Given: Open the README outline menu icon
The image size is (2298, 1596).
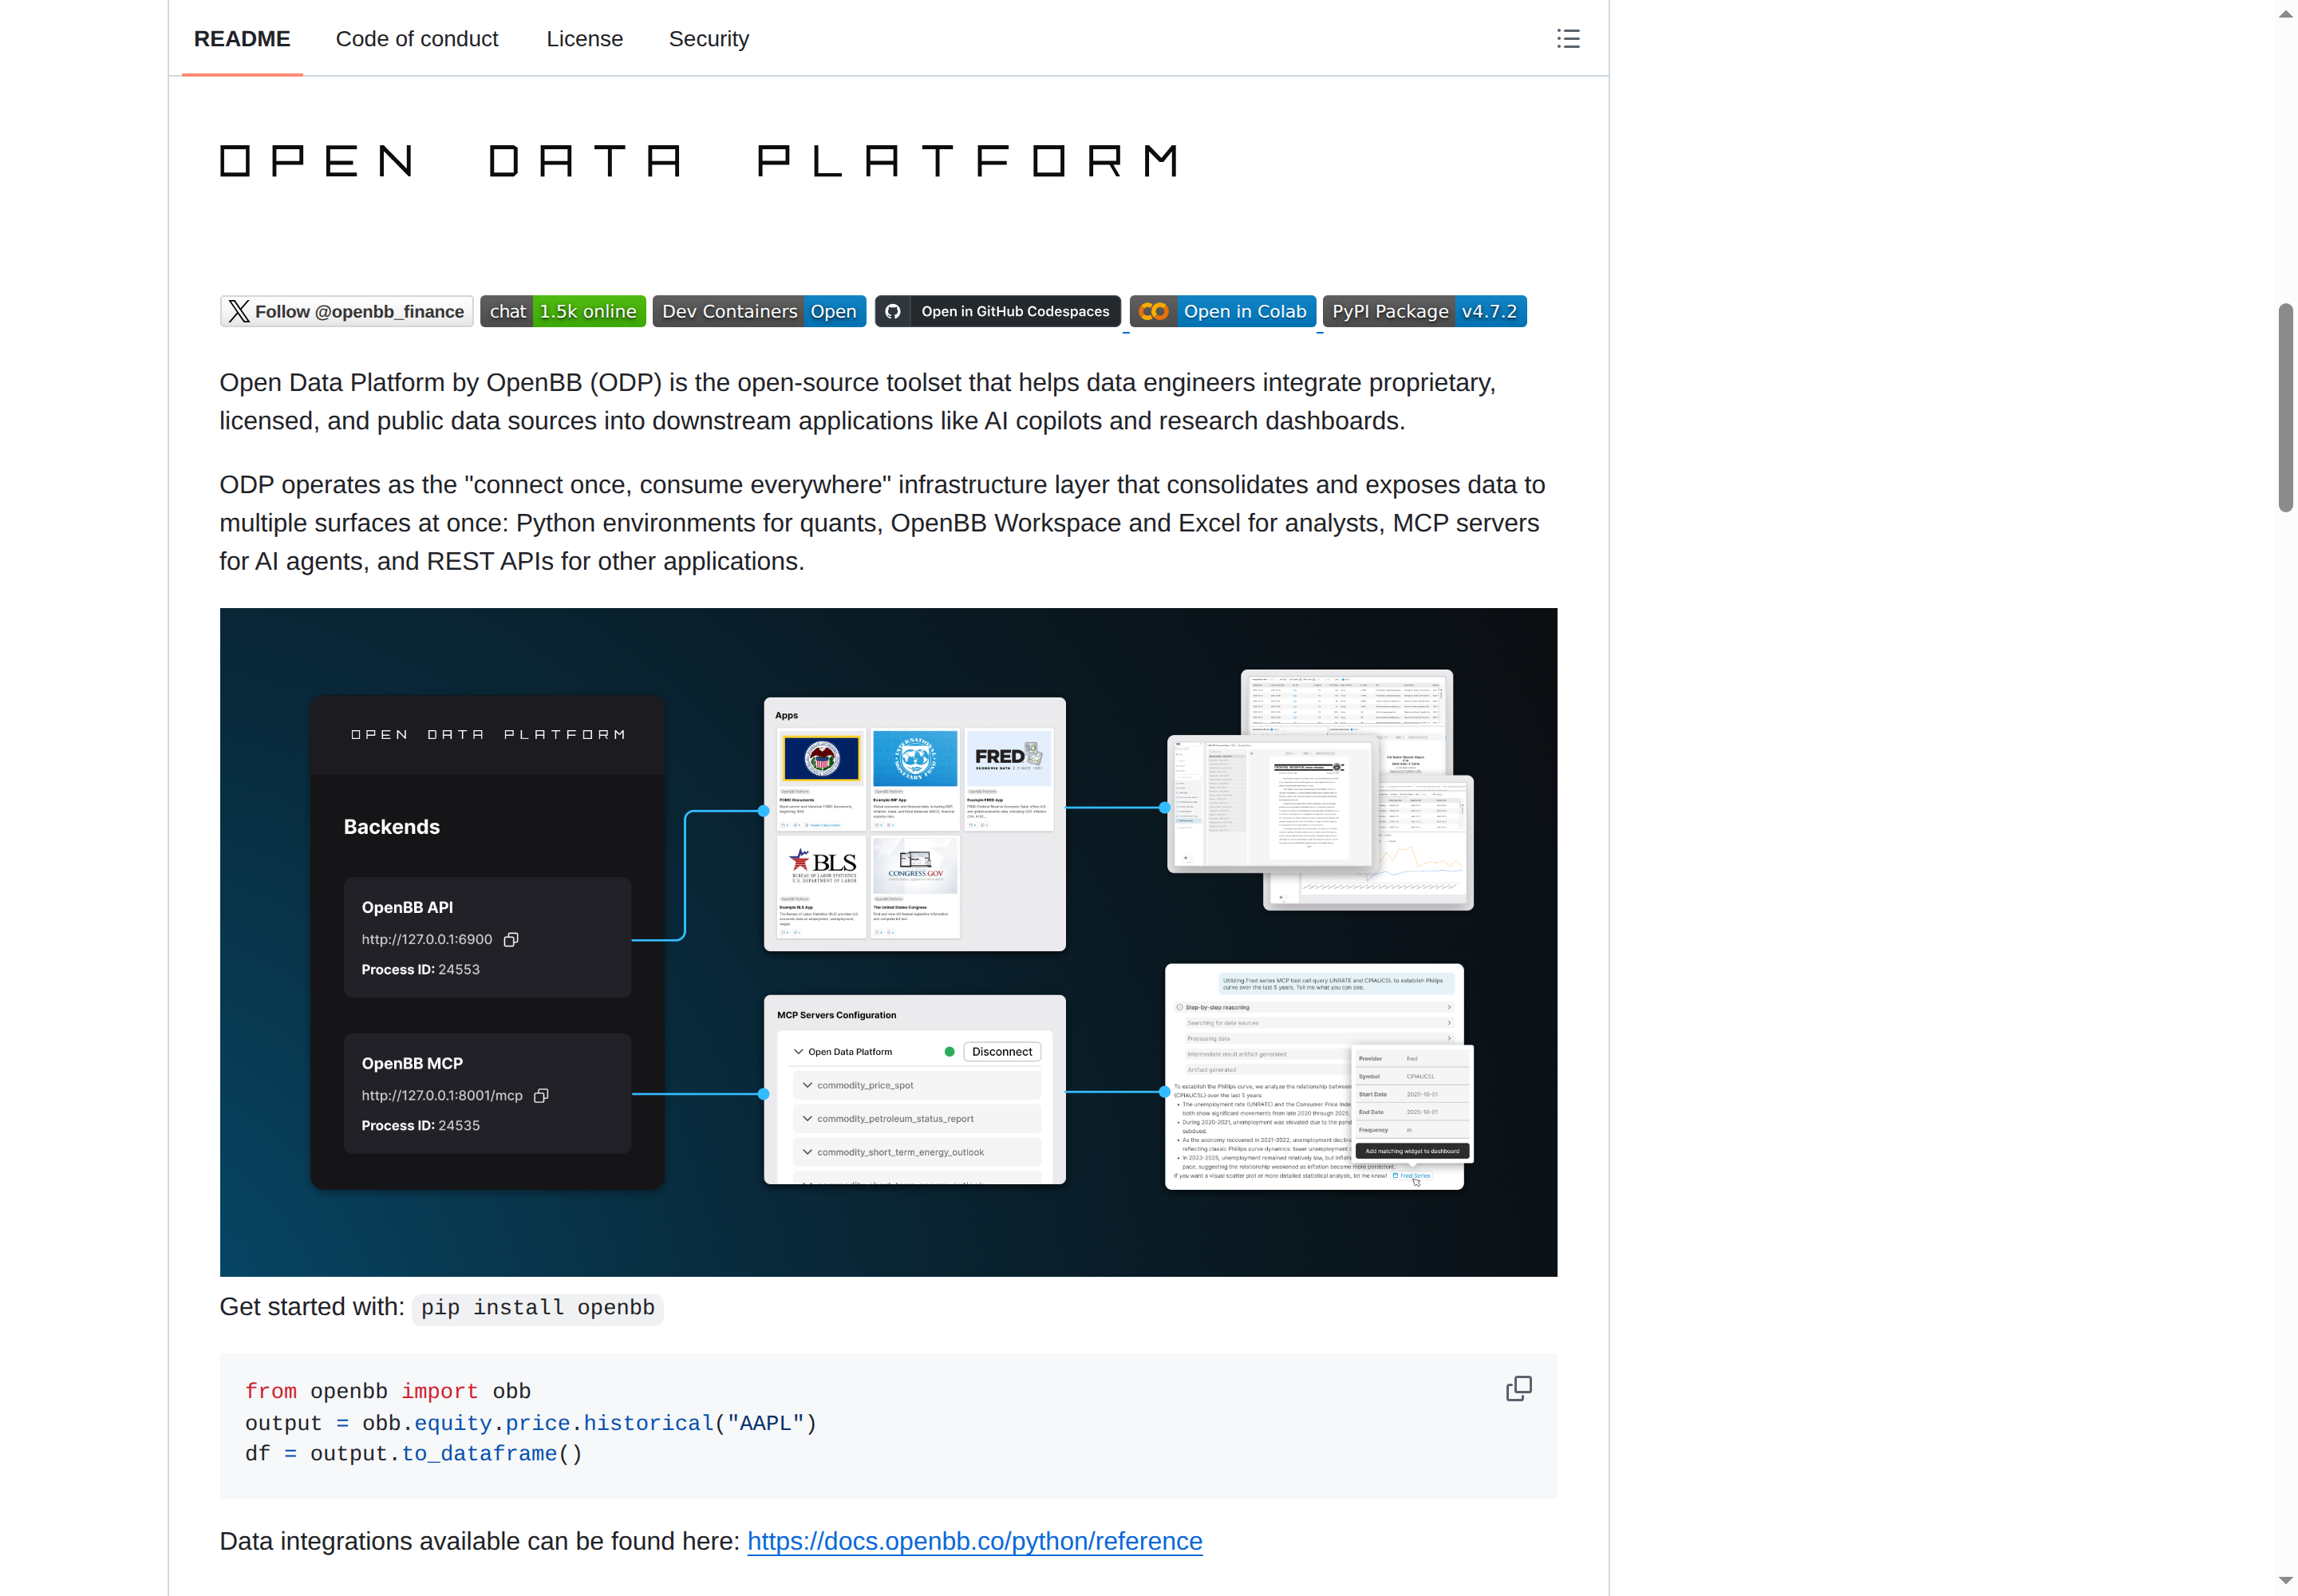Looking at the screenshot, I should 1568,39.
